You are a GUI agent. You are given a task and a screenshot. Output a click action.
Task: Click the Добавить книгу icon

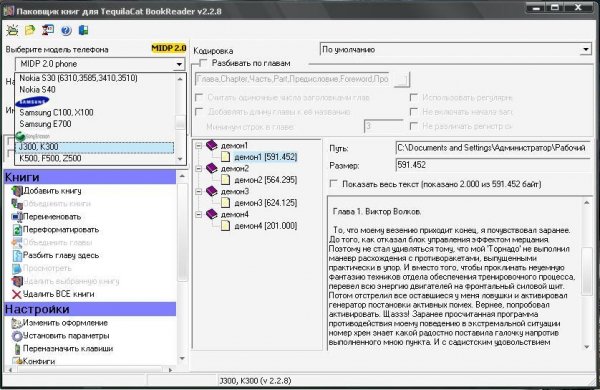(x=17, y=191)
